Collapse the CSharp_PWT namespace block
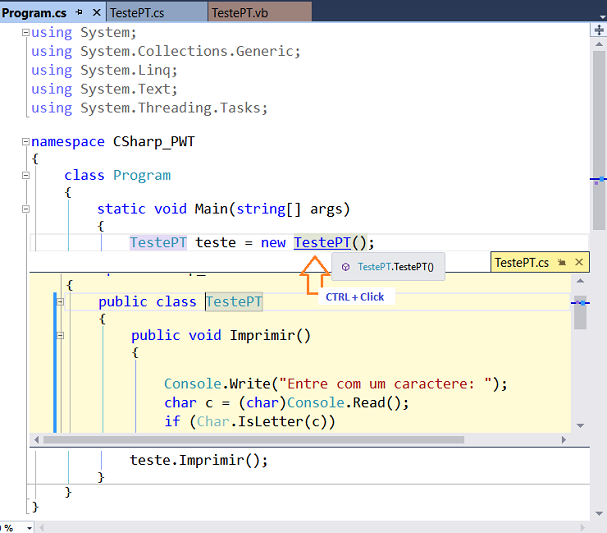 pos(26,142)
